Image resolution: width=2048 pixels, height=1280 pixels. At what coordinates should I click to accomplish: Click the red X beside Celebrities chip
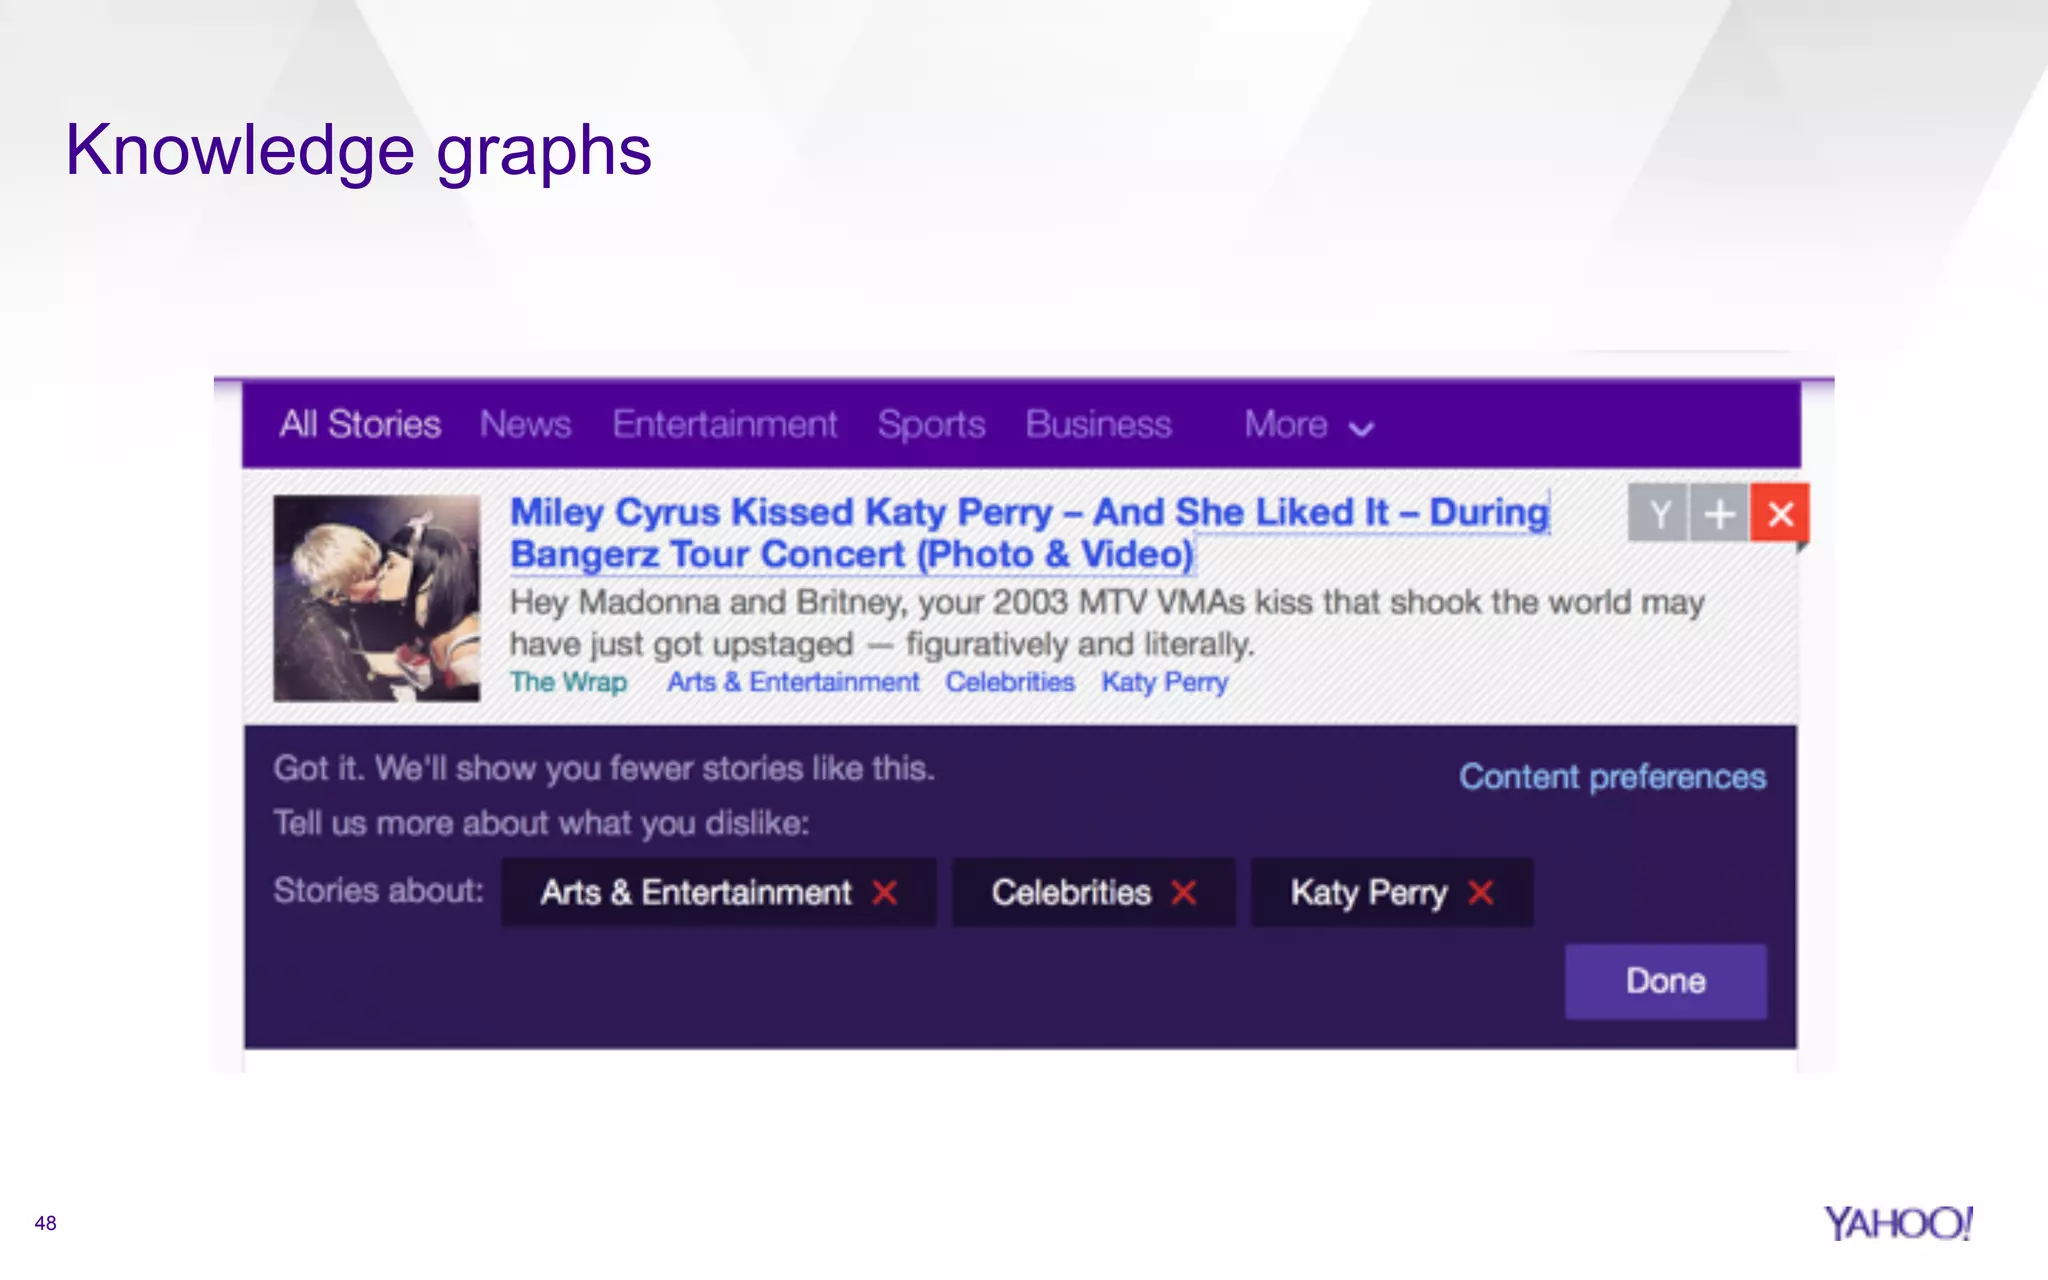point(1184,892)
